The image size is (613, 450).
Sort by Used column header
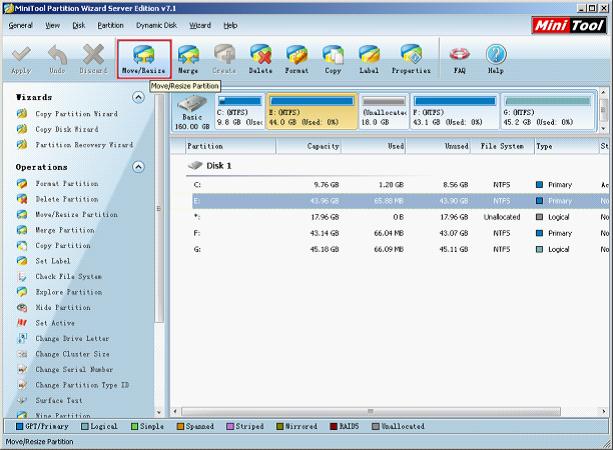373,146
